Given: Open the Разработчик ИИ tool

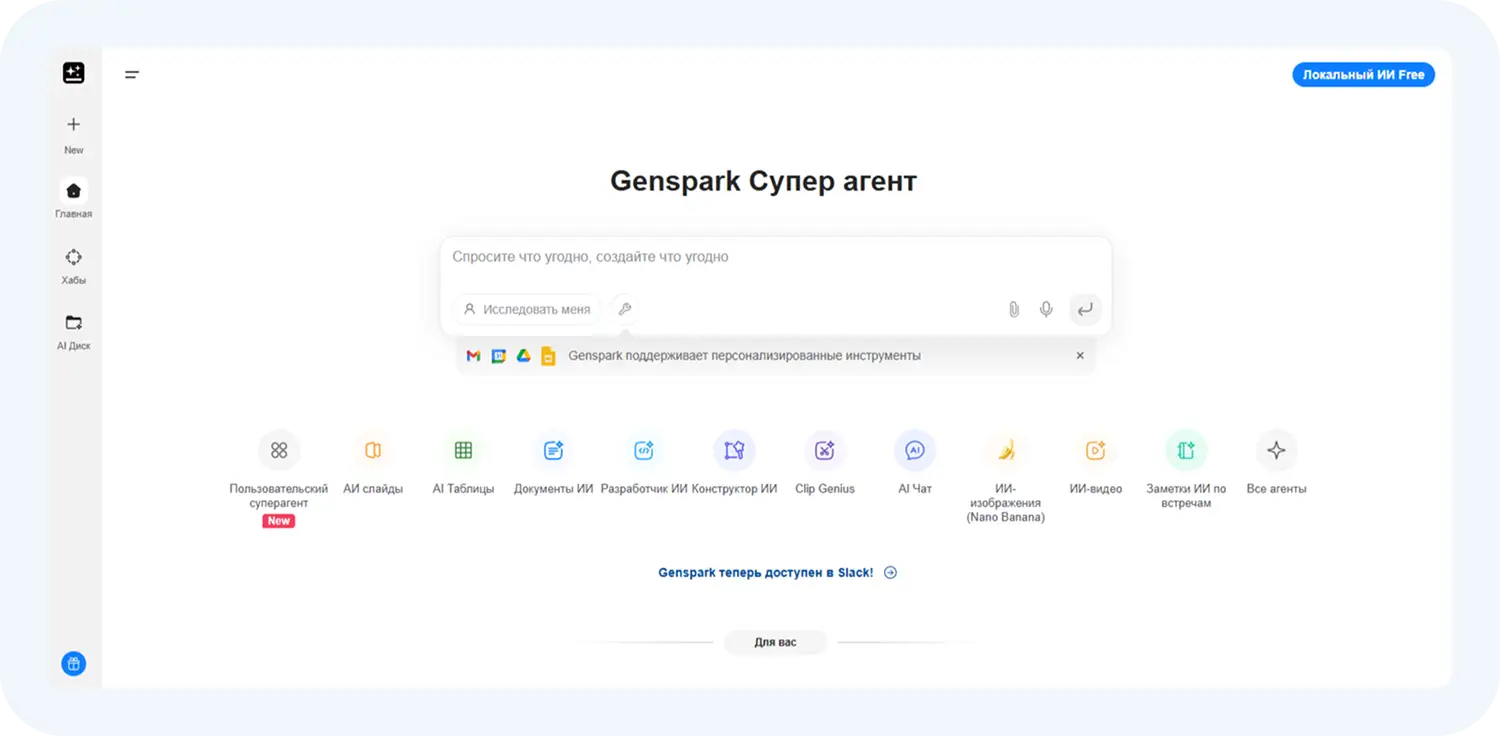Looking at the screenshot, I should point(644,450).
